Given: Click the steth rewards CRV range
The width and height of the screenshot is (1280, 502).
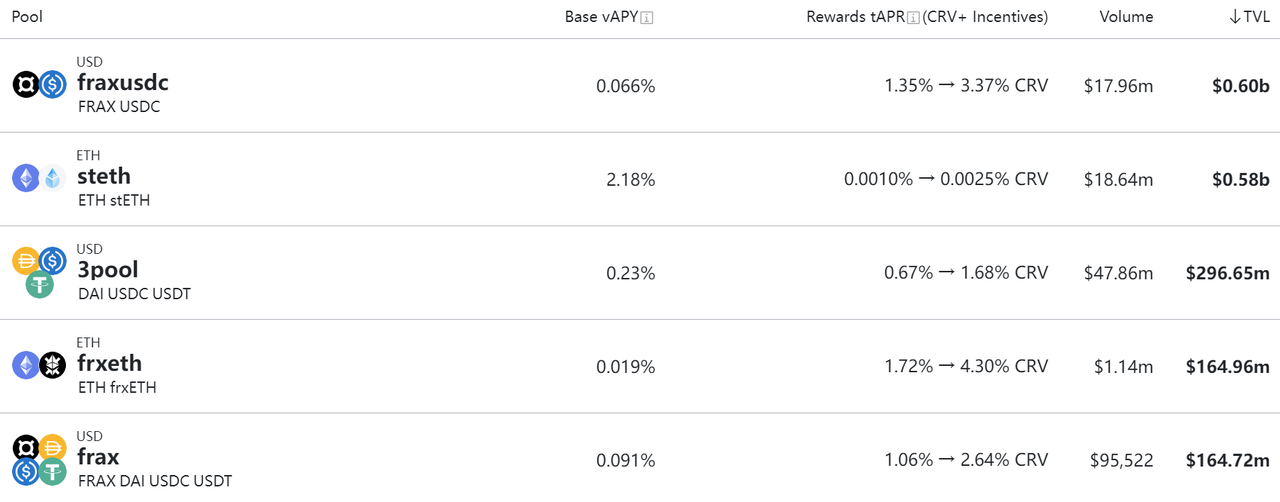Looking at the screenshot, I should [945, 179].
